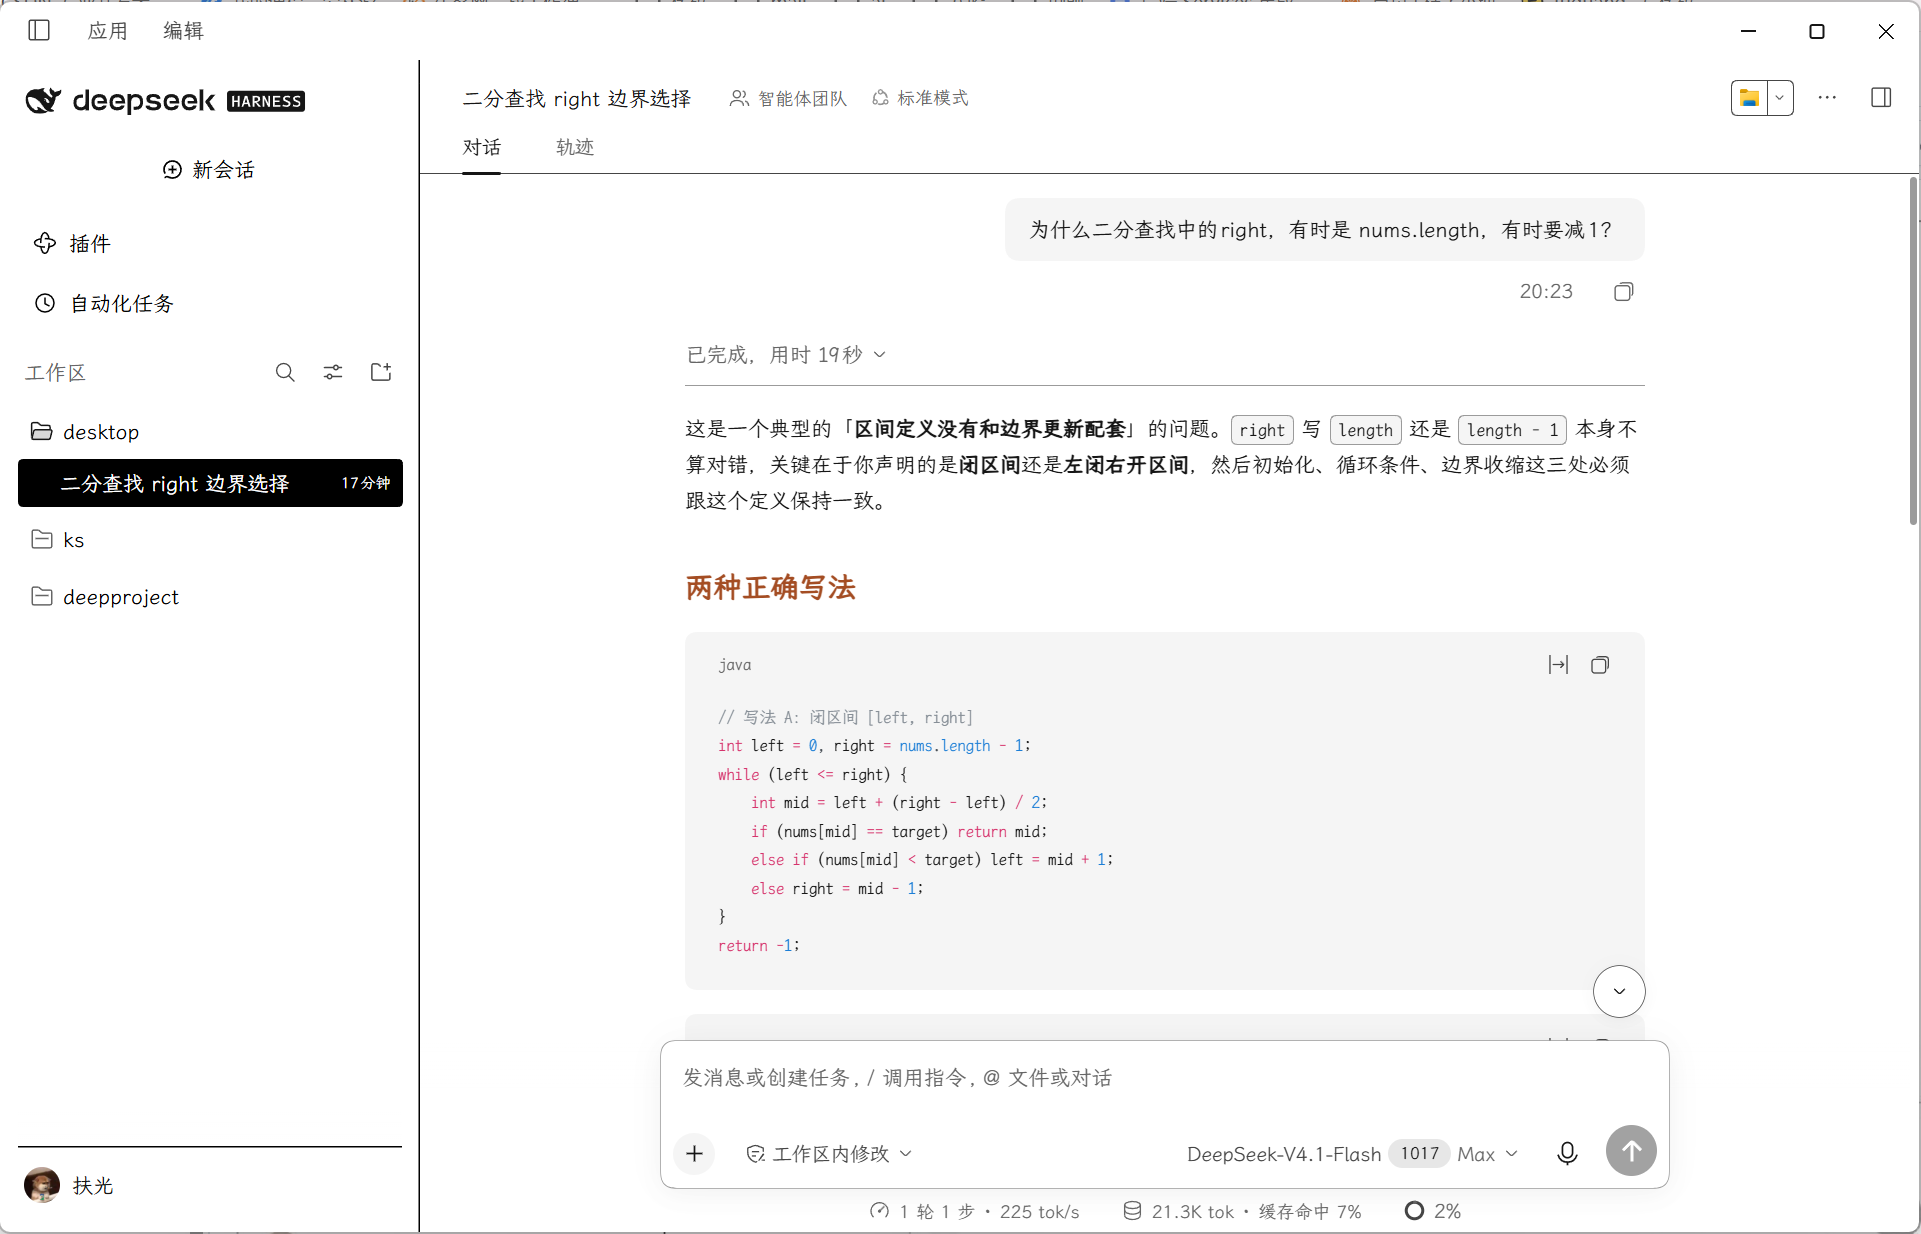Start voice input with microphone icon
This screenshot has height=1234, width=1921.
click(1567, 1154)
